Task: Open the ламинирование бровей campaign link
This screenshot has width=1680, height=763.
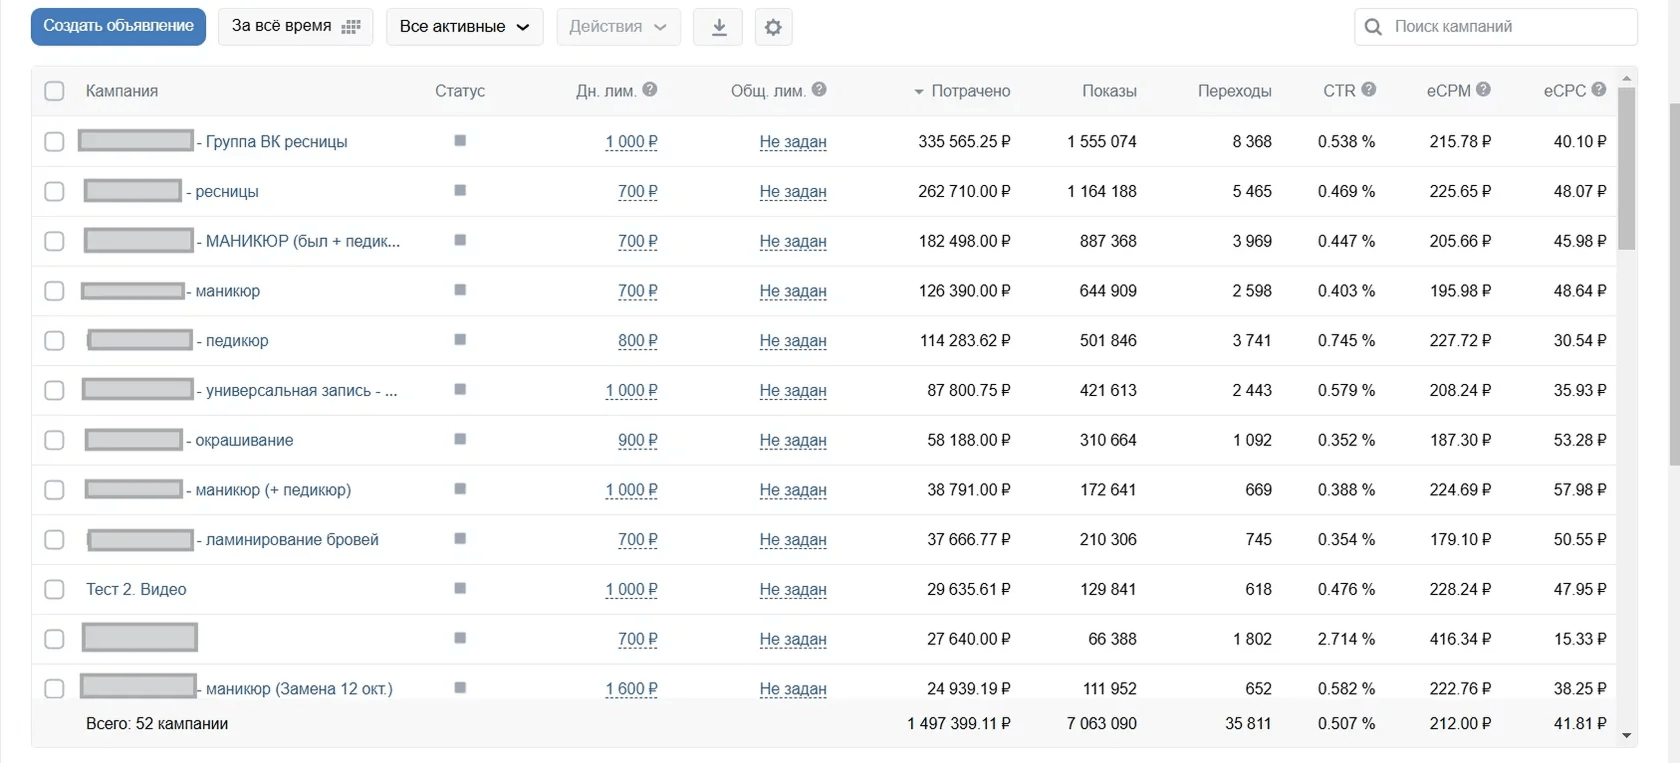Action: (x=292, y=540)
